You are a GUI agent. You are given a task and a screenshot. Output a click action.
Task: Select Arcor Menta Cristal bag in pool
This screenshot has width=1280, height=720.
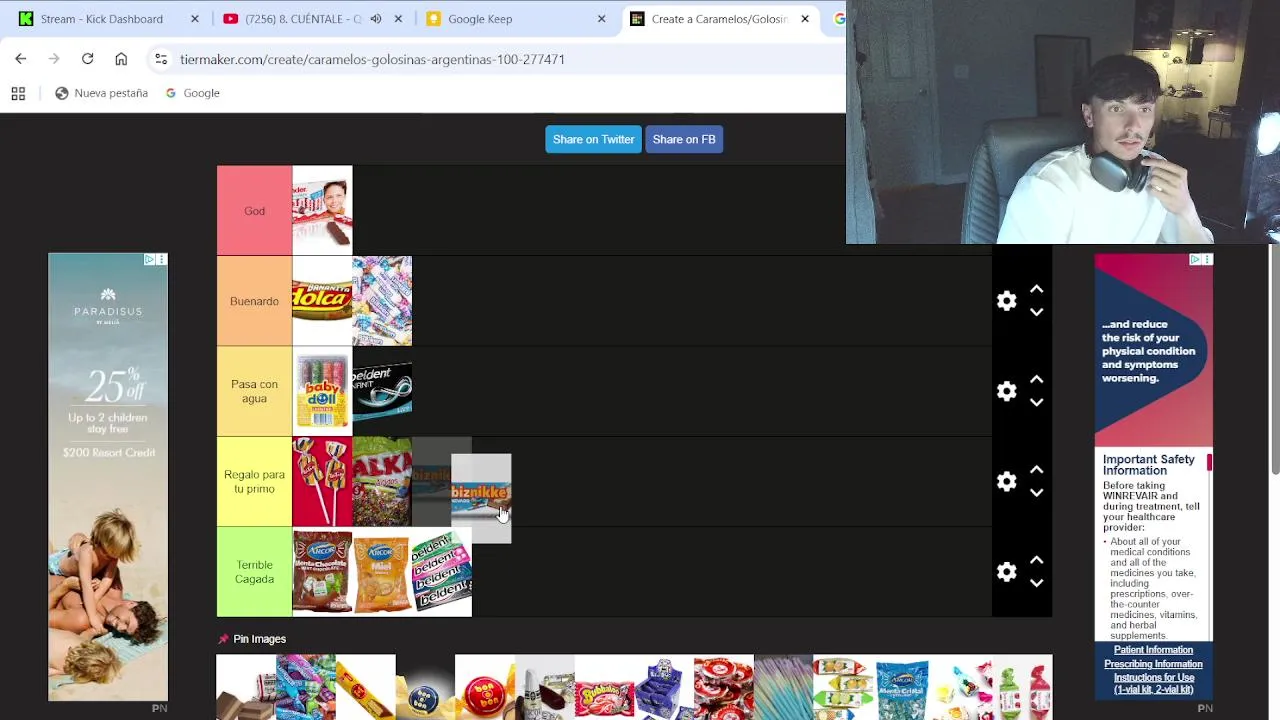[x=903, y=688]
